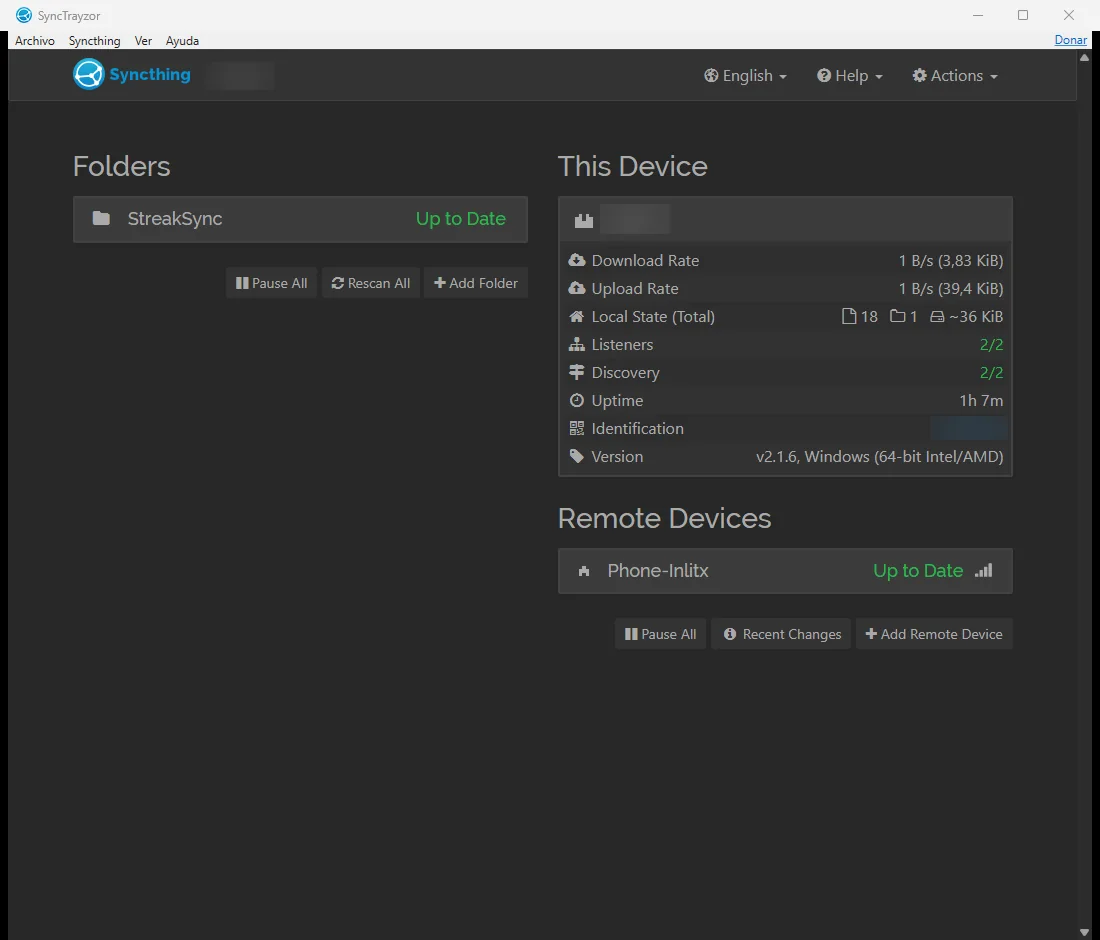Viewport: 1100px width, 940px height.
Task: Click the Upload Rate cloud icon
Action: (577, 288)
